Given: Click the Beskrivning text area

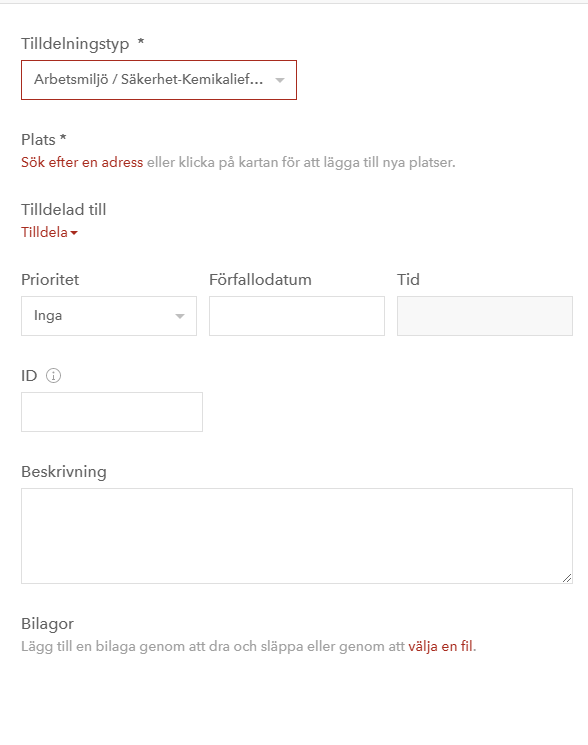Looking at the screenshot, I should pyautogui.click(x=297, y=536).
